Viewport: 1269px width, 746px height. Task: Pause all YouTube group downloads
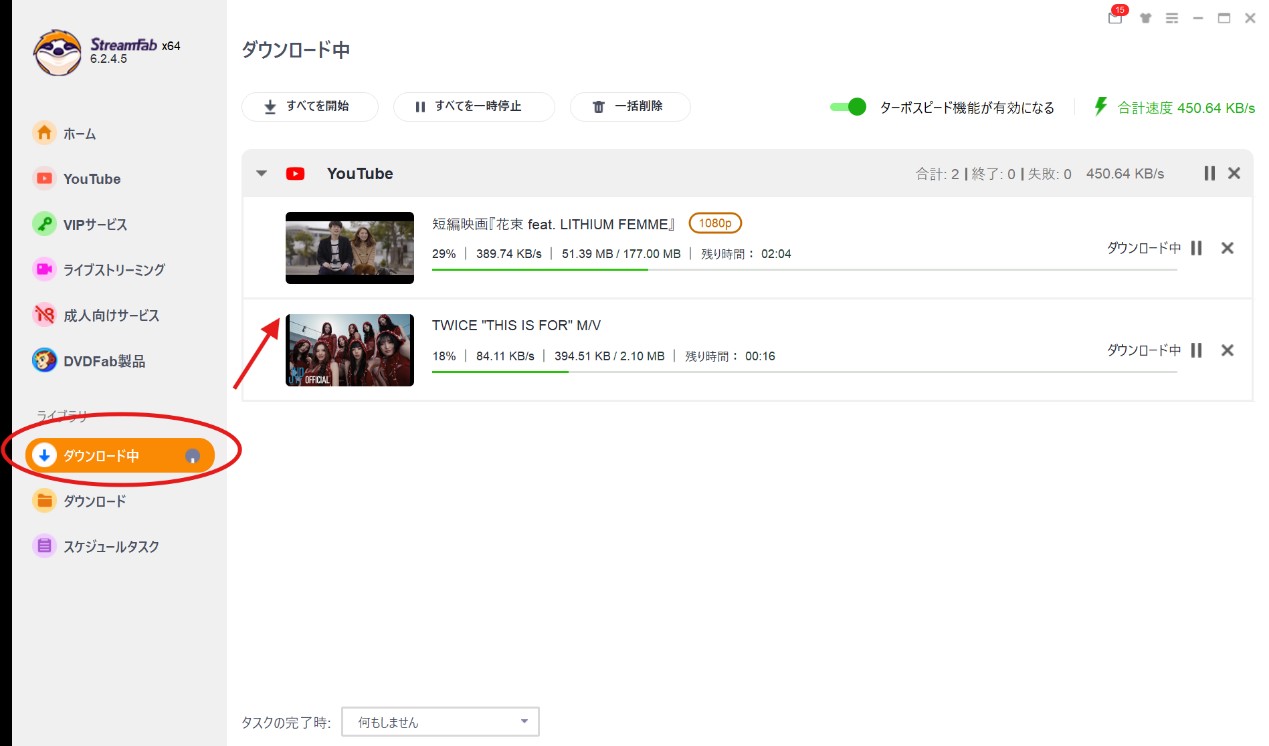[x=1209, y=173]
